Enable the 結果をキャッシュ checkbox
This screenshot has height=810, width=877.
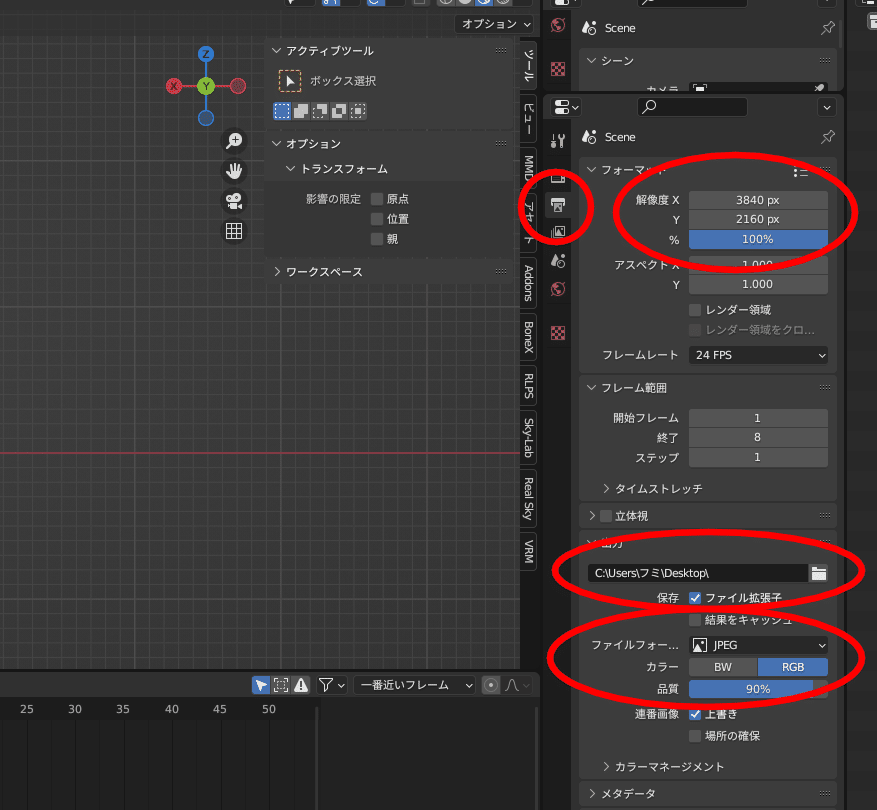[695, 620]
